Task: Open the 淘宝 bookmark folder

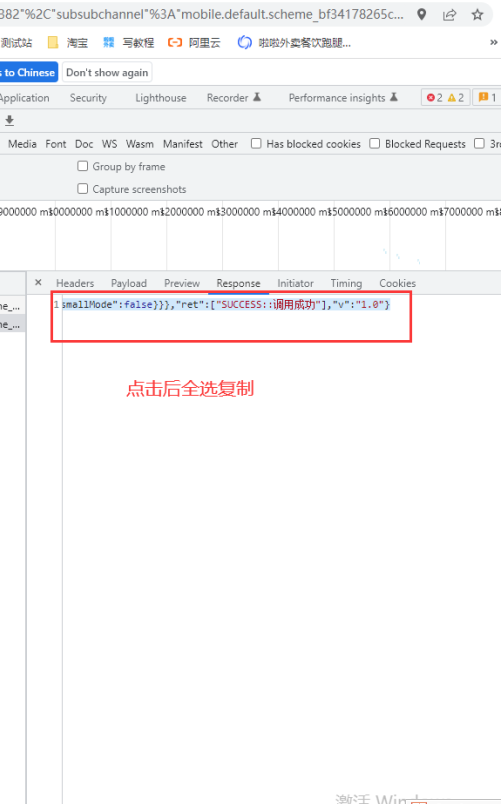Action: click(x=68, y=43)
